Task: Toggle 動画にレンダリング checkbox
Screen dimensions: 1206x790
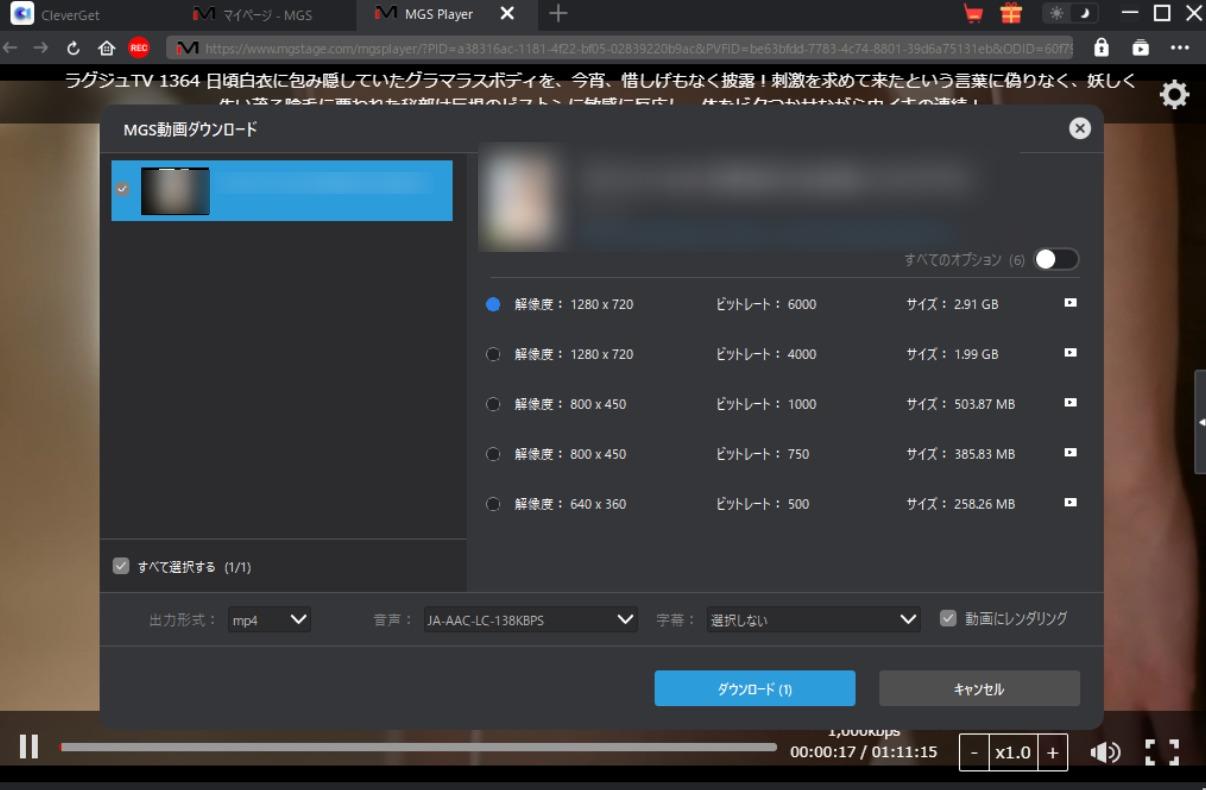Action: pyautogui.click(x=948, y=618)
